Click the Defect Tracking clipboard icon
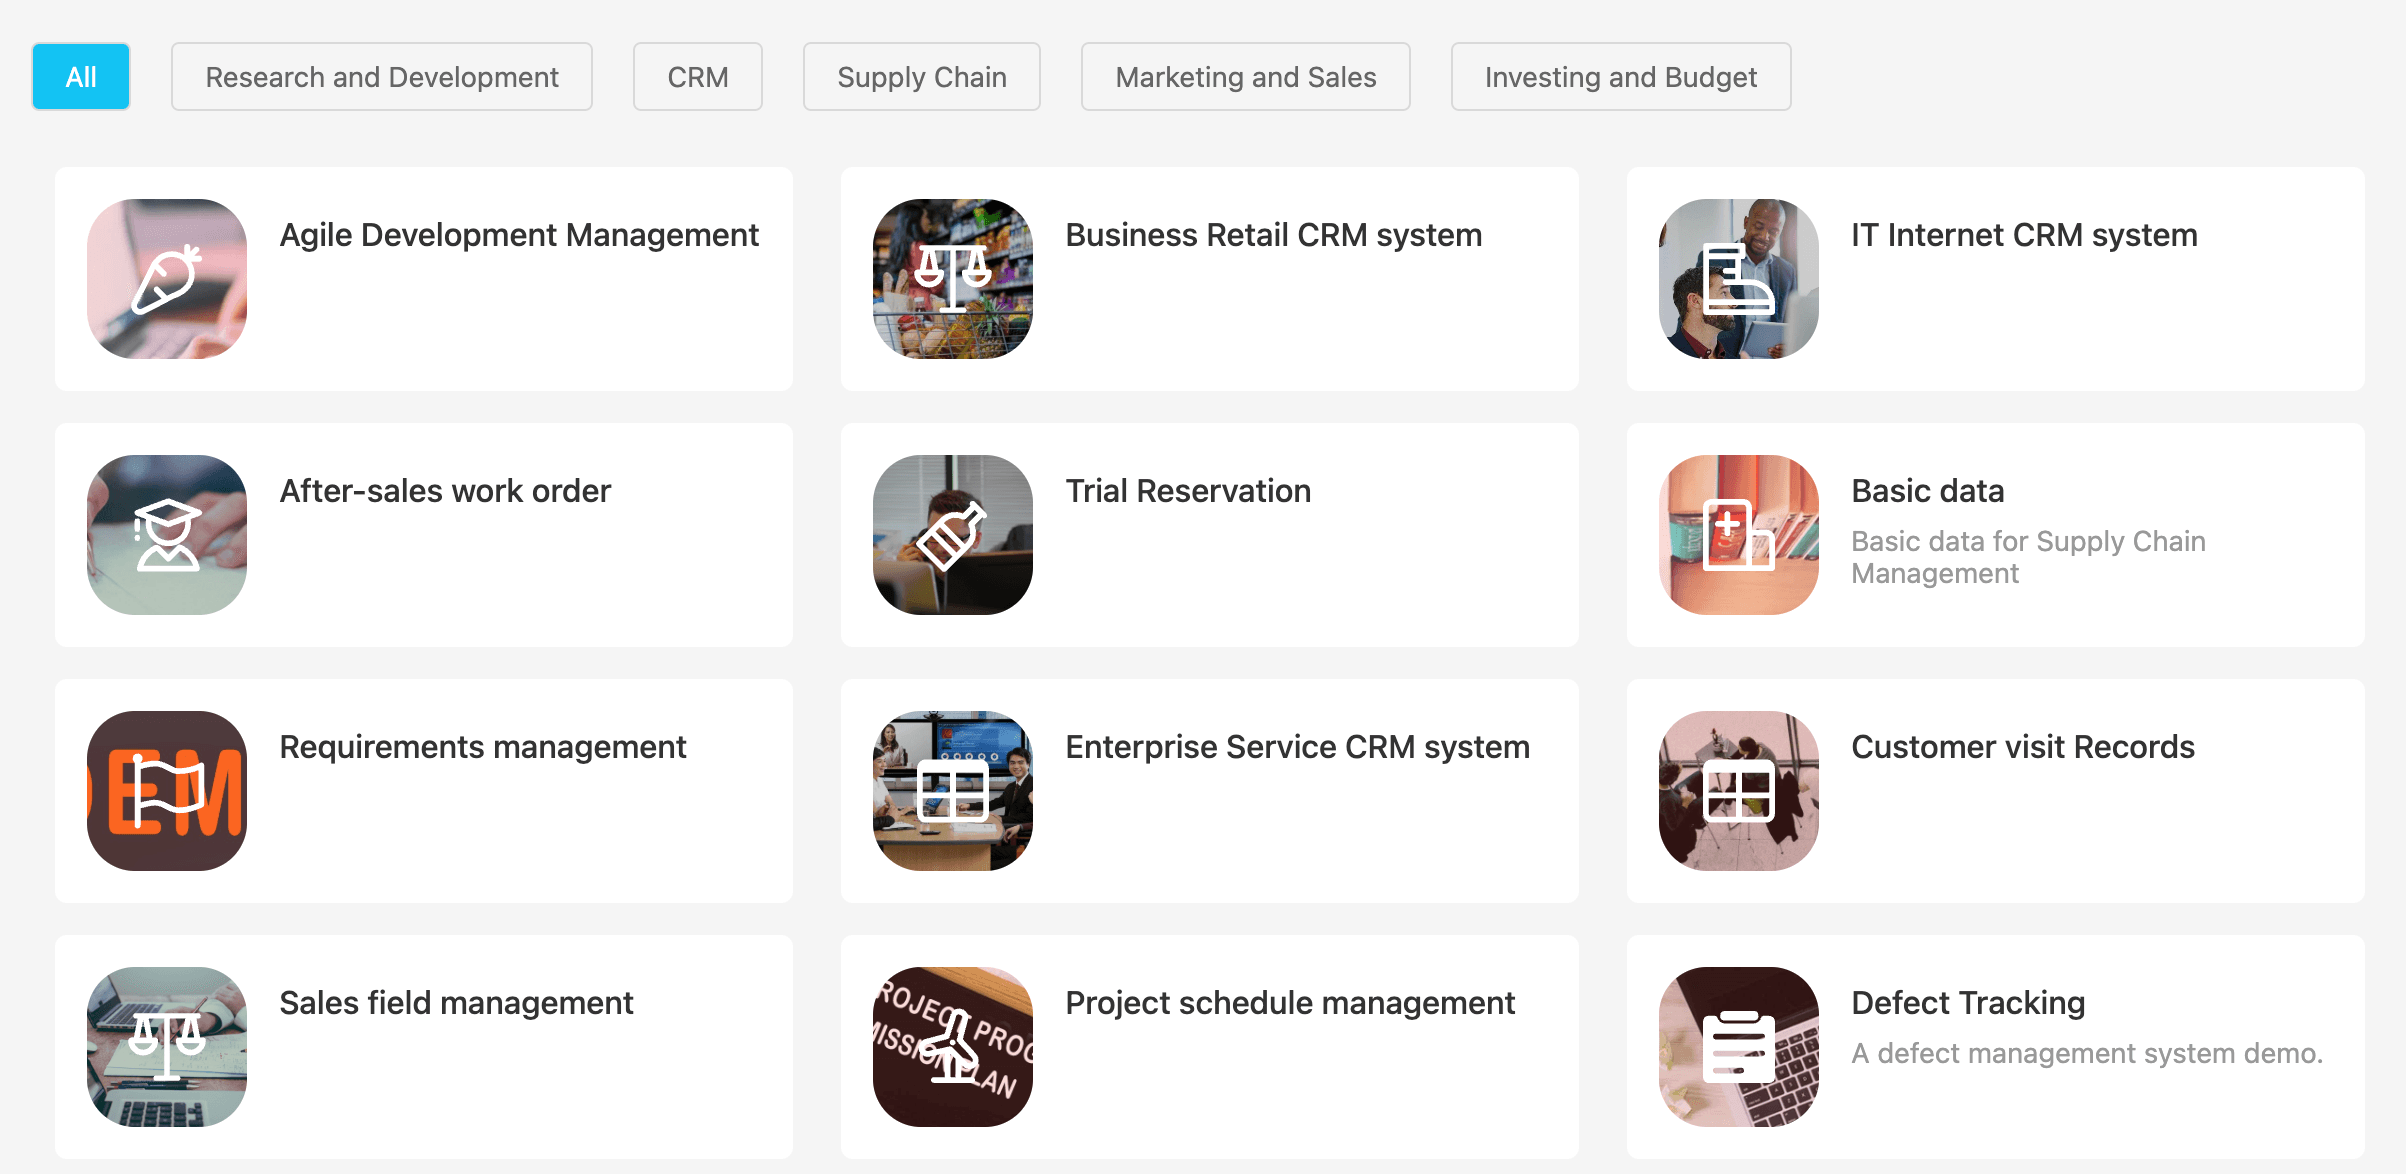 click(x=1738, y=1046)
